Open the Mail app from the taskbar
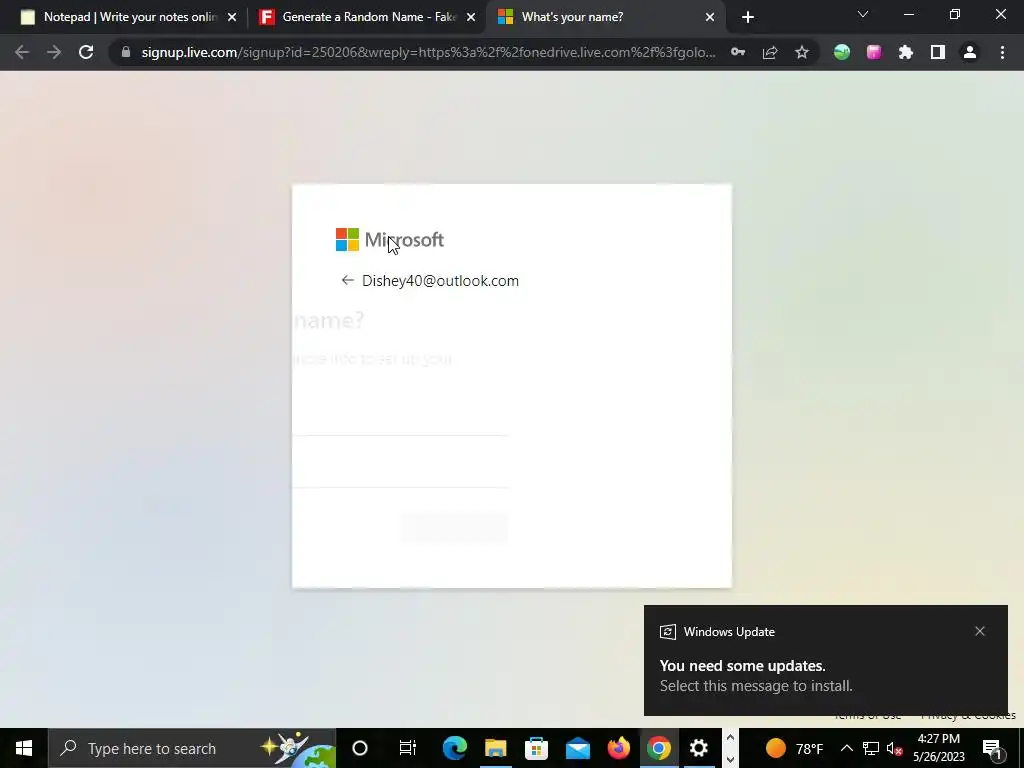This screenshot has height=768, width=1024. click(x=577, y=748)
